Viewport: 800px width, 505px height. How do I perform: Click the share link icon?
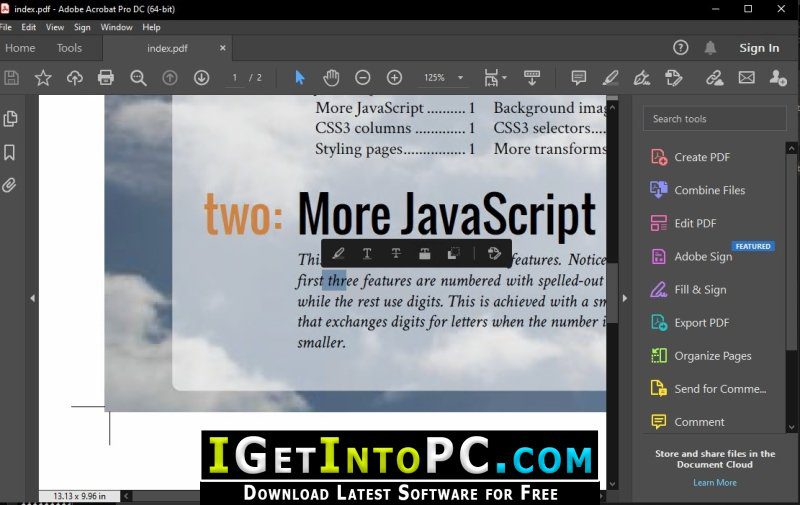click(x=714, y=78)
